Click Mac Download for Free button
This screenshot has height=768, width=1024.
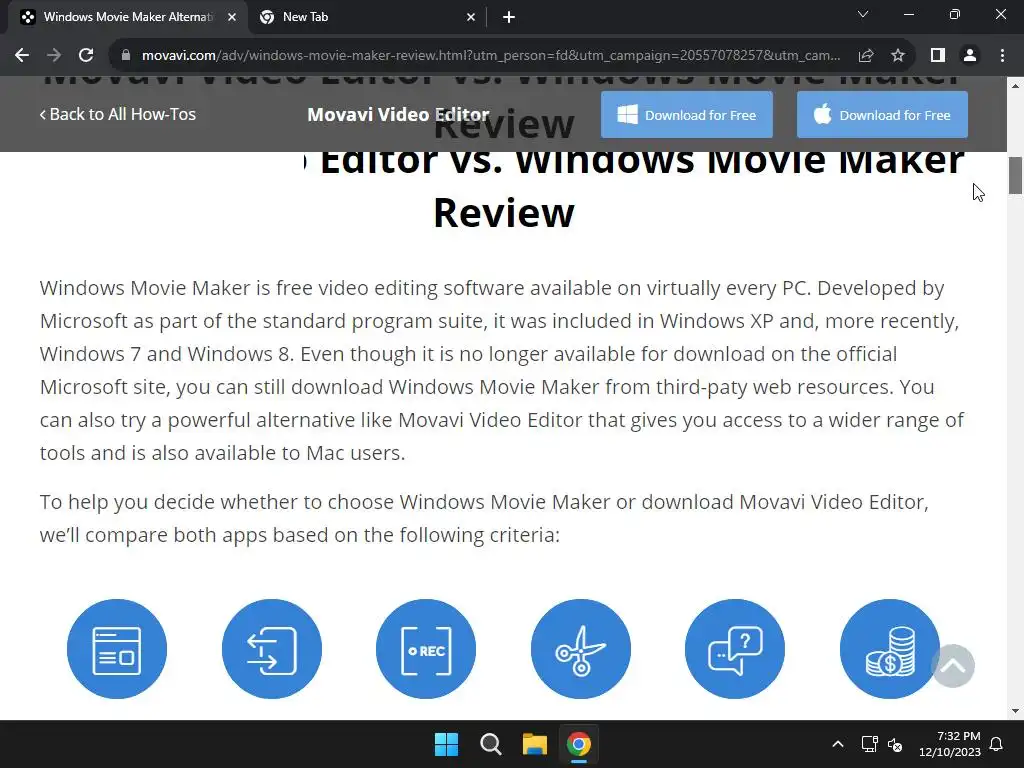click(x=882, y=115)
